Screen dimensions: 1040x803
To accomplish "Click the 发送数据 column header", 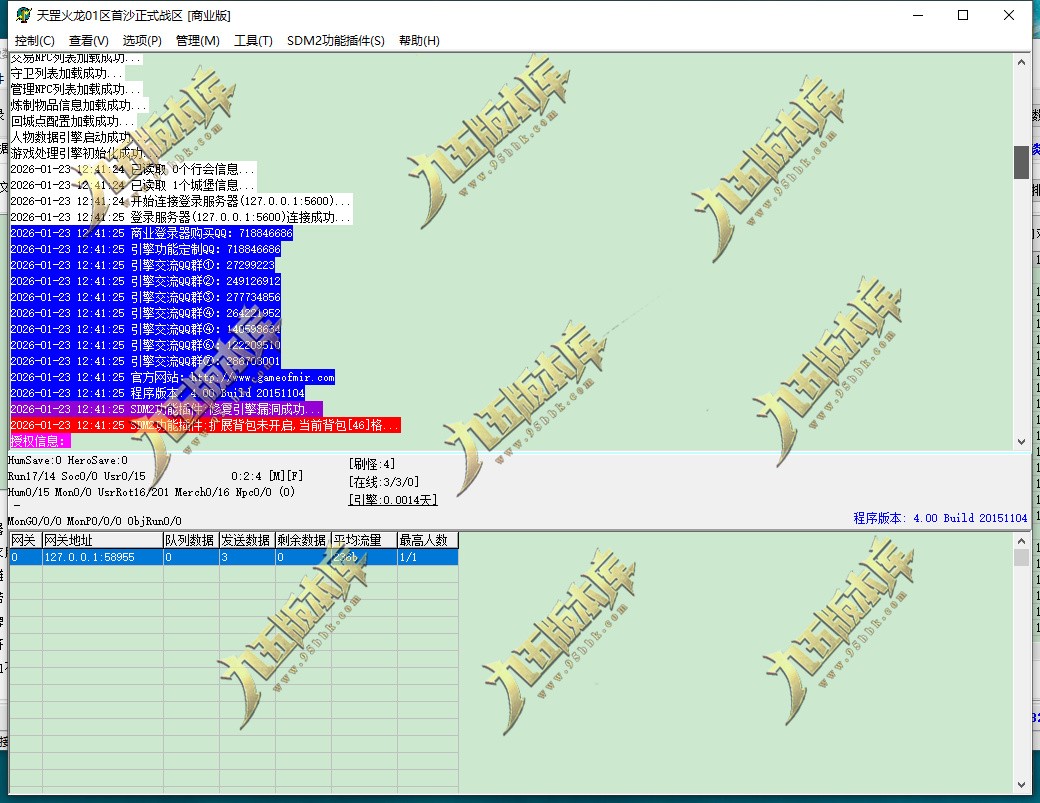I will click(247, 540).
